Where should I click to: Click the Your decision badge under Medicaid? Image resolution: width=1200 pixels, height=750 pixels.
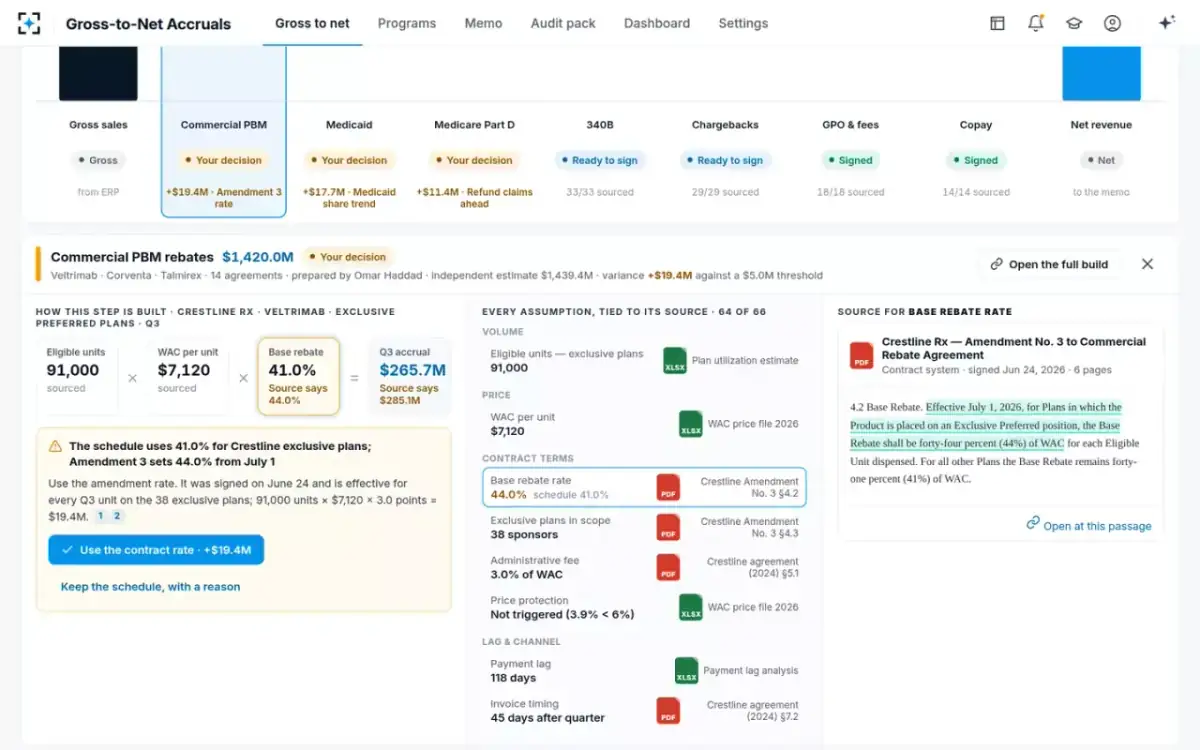(x=349, y=160)
